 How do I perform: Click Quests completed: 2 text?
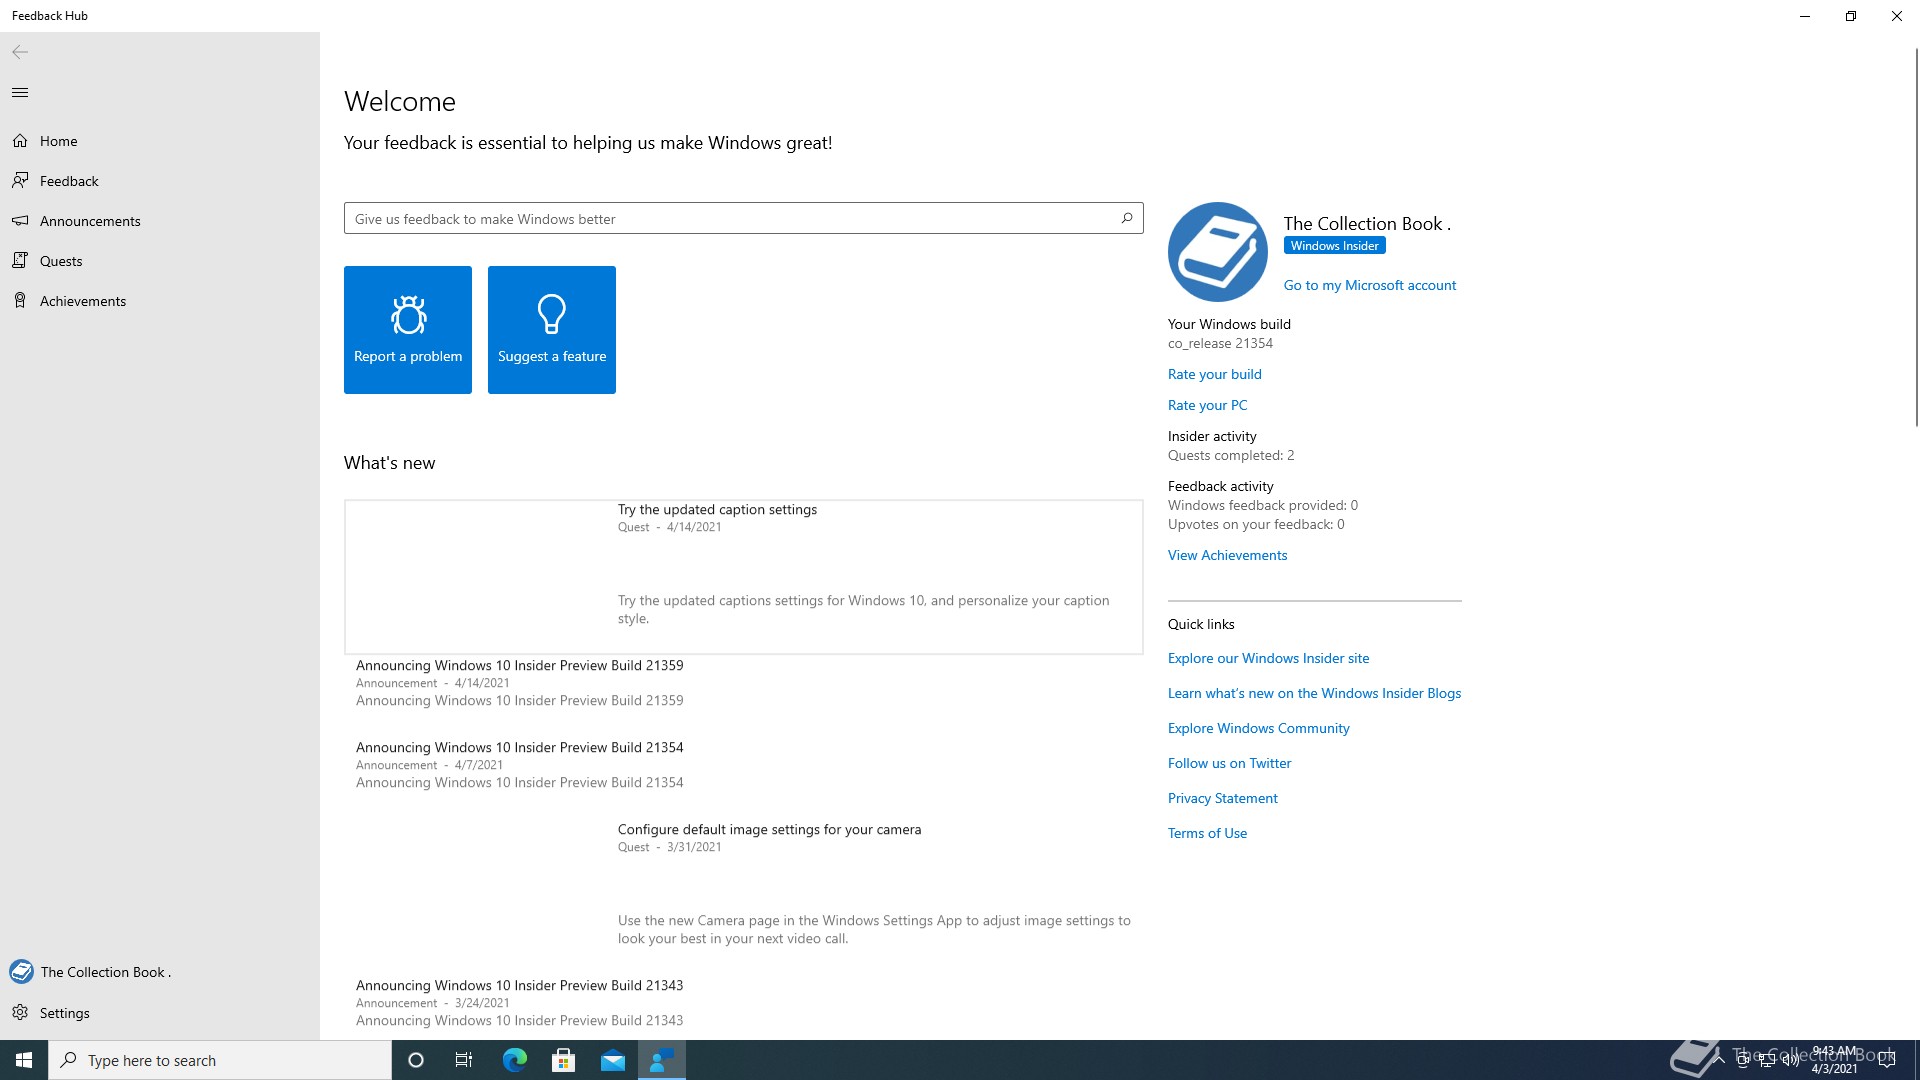pyautogui.click(x=1231, y=455)
